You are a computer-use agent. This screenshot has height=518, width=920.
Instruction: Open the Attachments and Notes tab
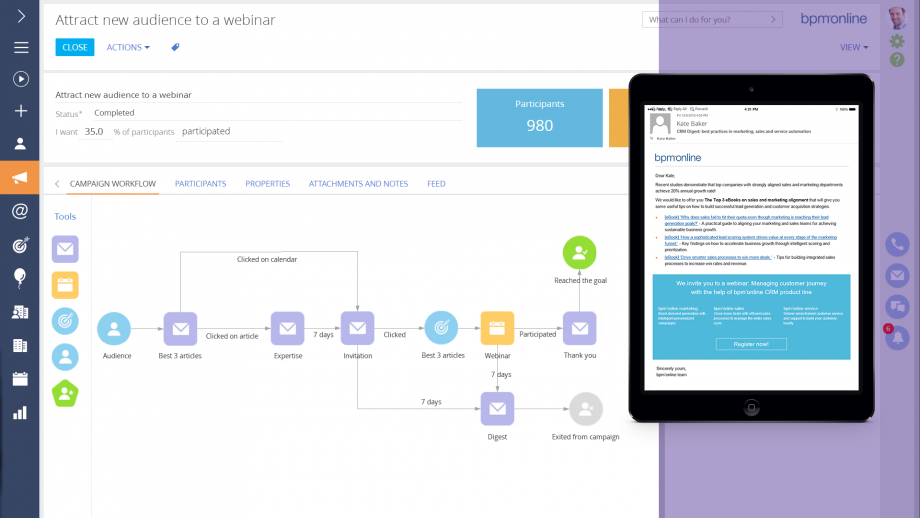[x=358, y=184]
